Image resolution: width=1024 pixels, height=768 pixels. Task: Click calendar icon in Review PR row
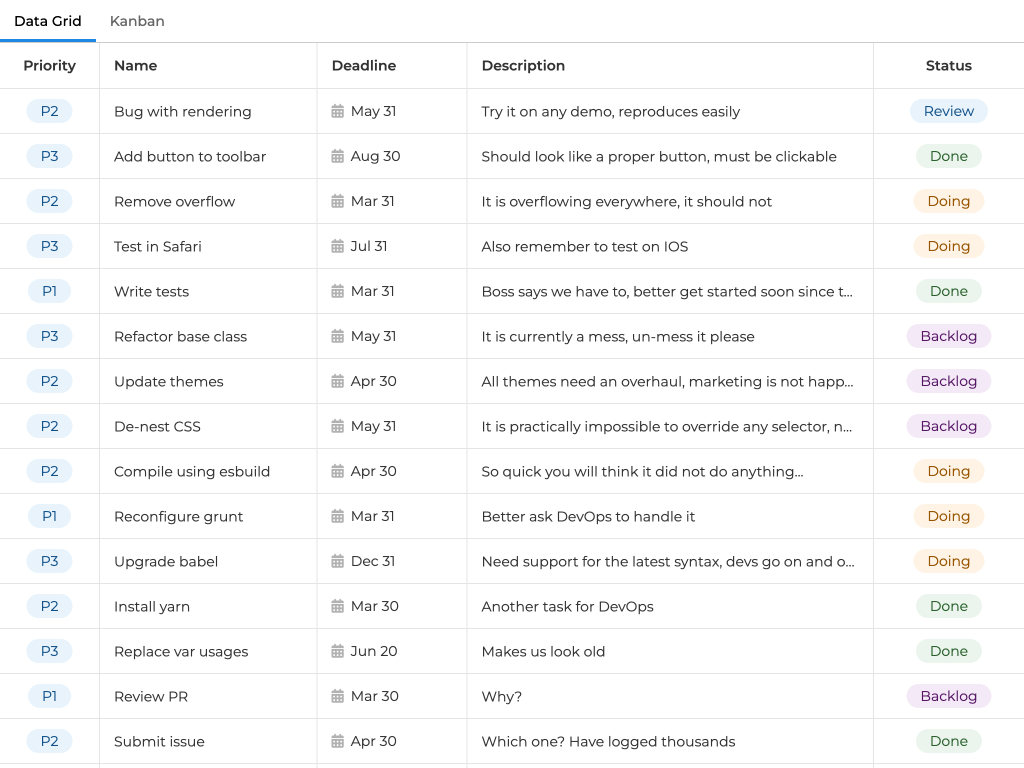pos(338,696)
